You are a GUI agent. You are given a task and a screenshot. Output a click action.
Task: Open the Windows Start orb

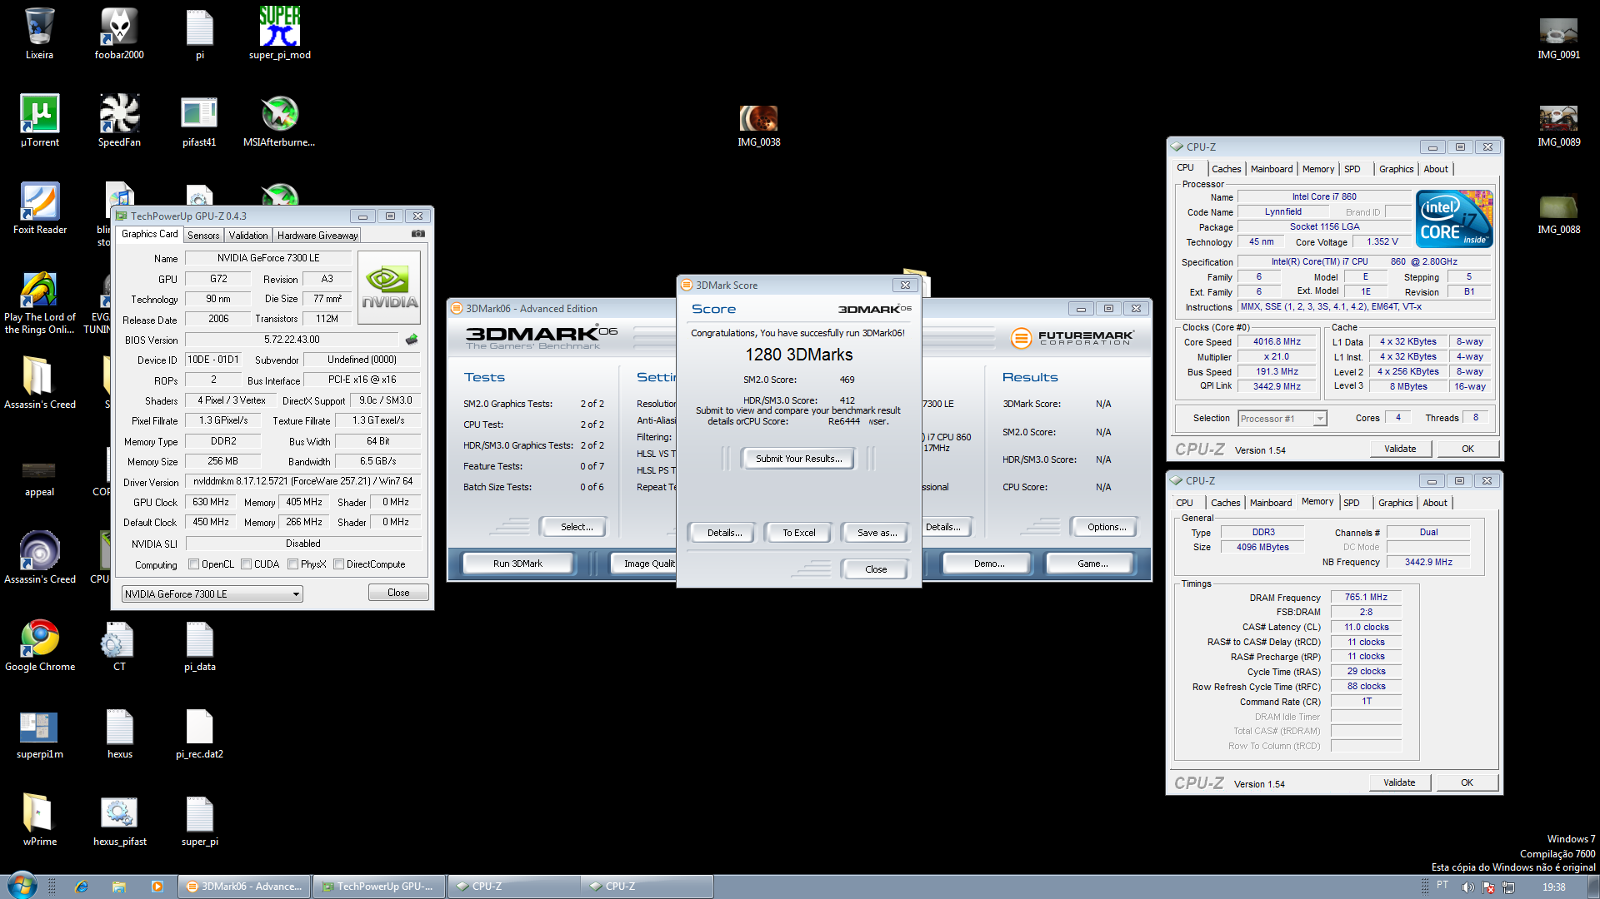click(x=21, y=885)
